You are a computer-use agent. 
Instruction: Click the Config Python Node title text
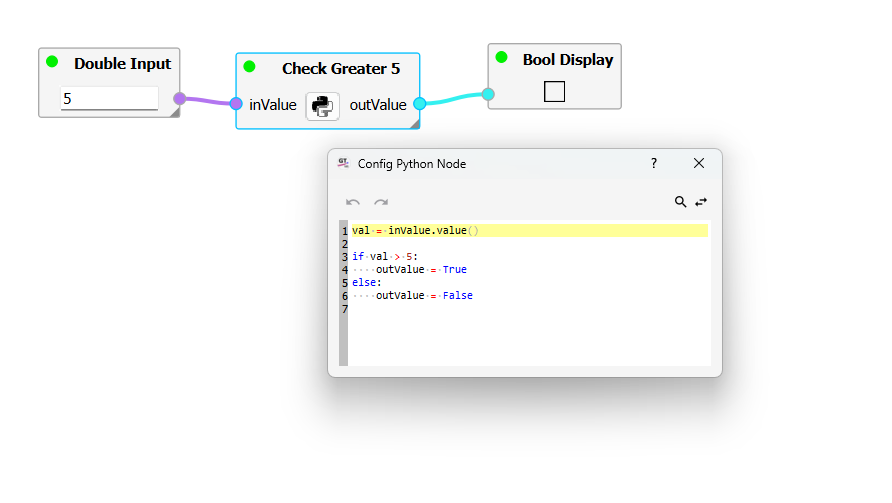coord(412,164)
